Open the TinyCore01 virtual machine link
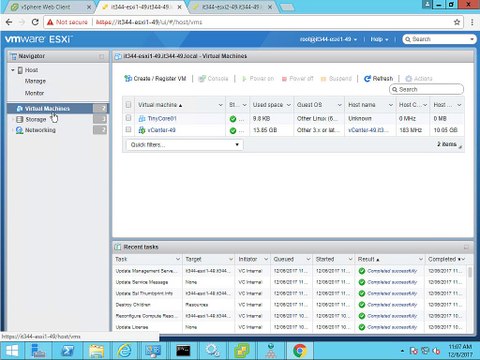Image resolution: width=480 pixels, height=360 pixels. (x=162, y=118)
